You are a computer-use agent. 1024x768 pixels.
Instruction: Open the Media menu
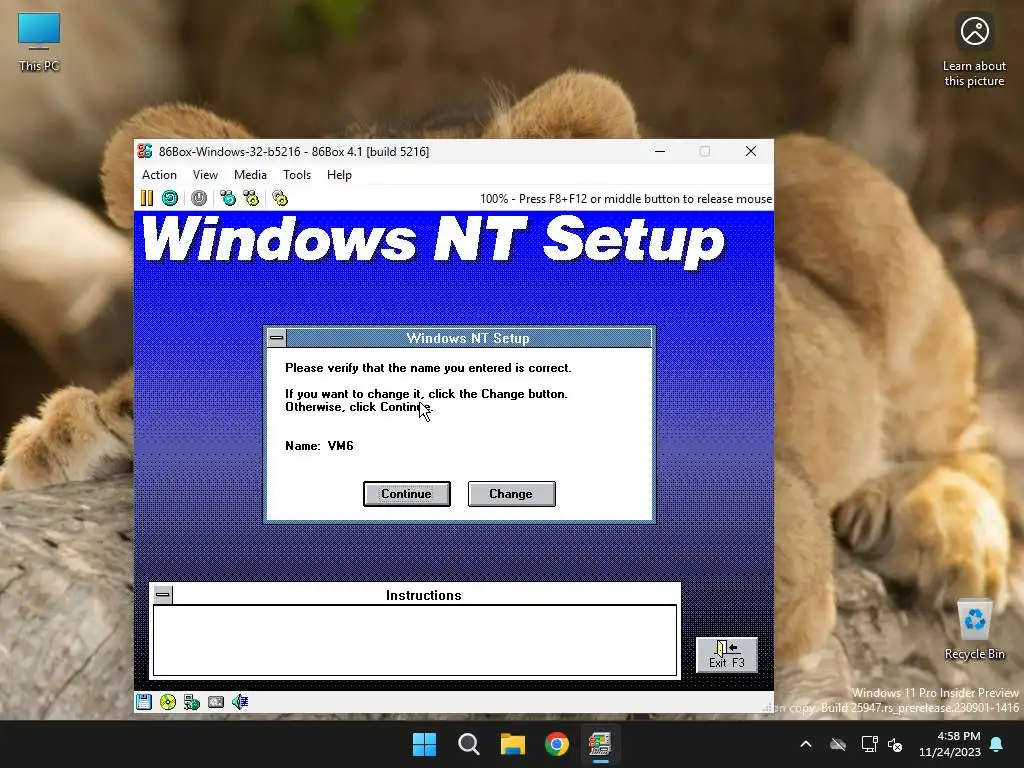[x=250, y=175]
